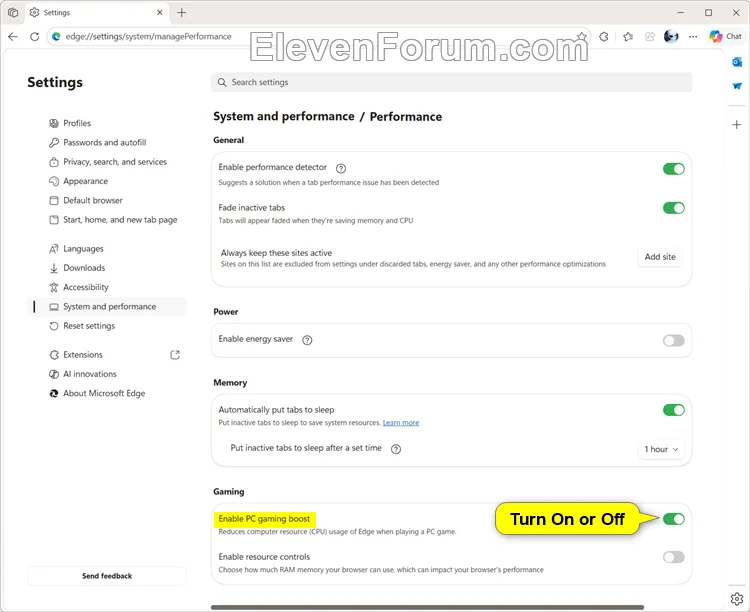Open the Favorites list icon
750x612 pixels.
click(x=628, y=36)
